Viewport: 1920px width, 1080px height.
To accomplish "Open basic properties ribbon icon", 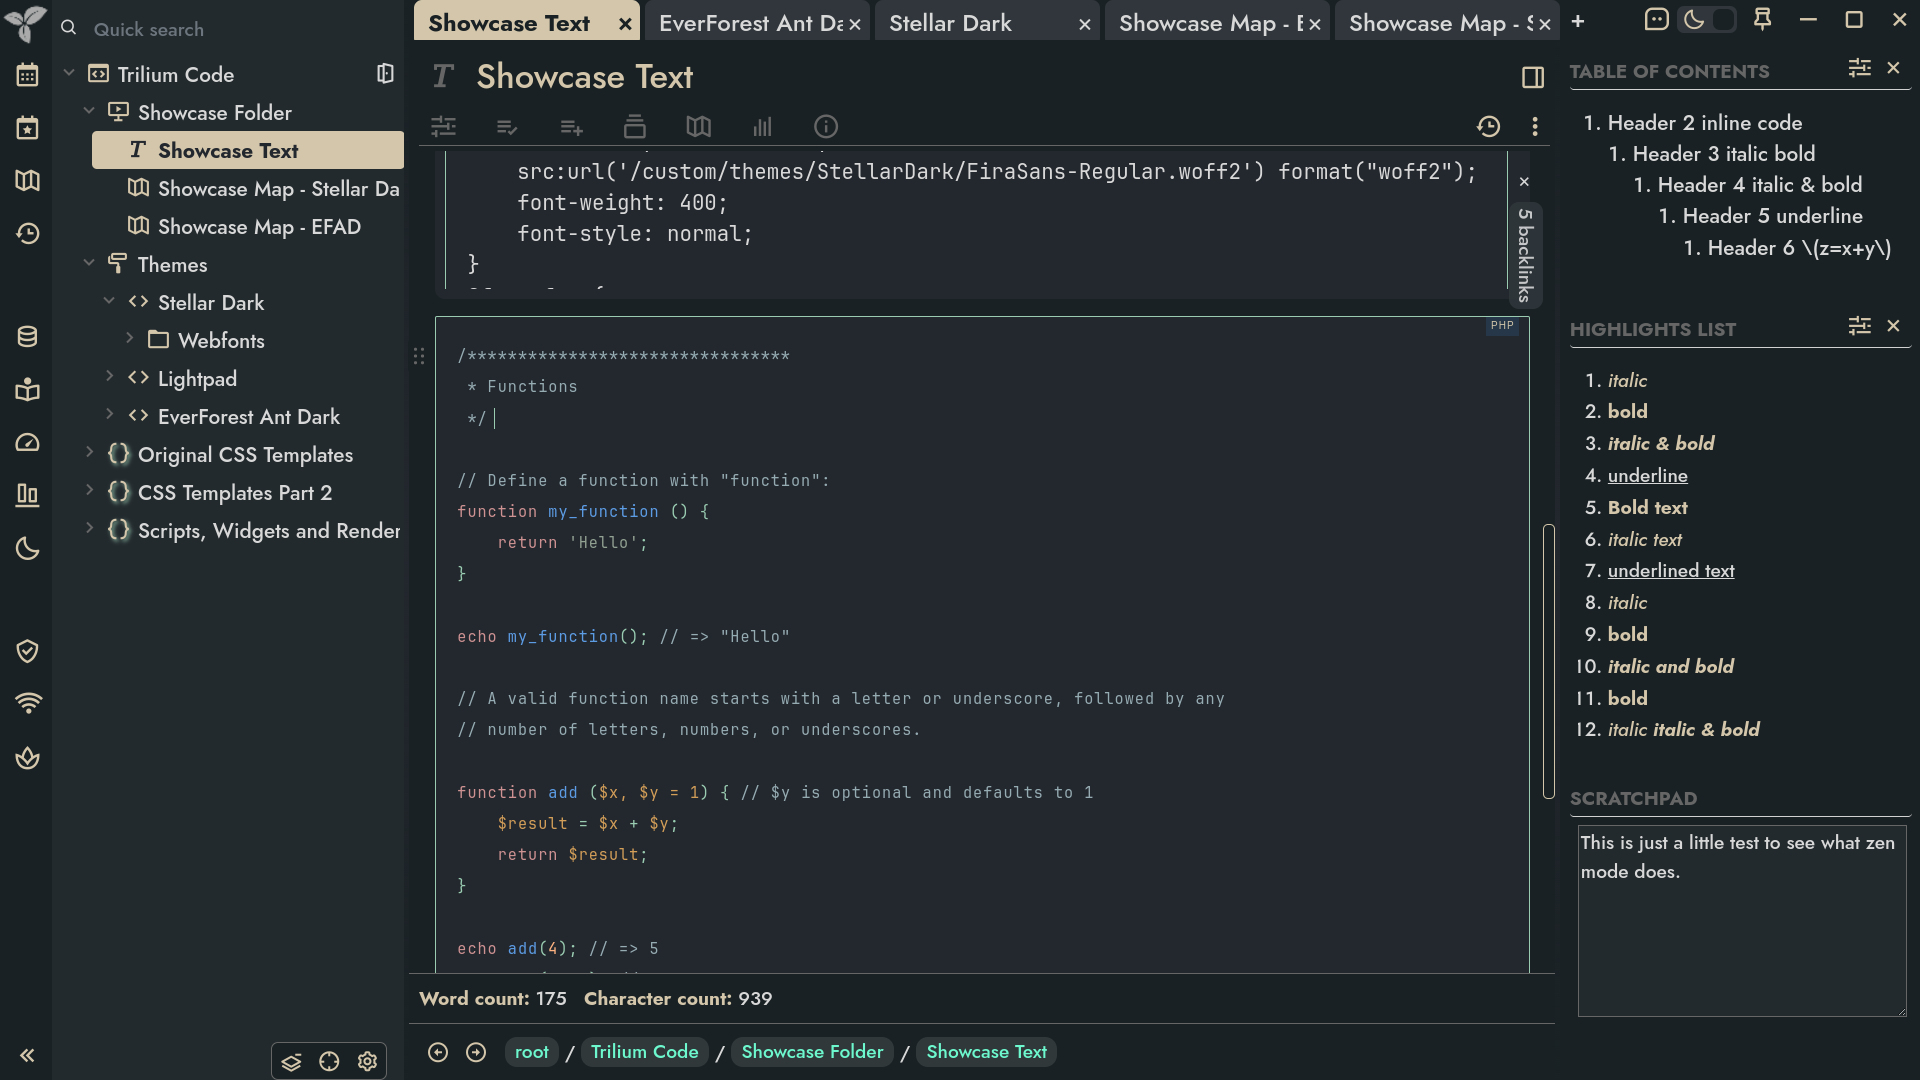I will (443, 127).
